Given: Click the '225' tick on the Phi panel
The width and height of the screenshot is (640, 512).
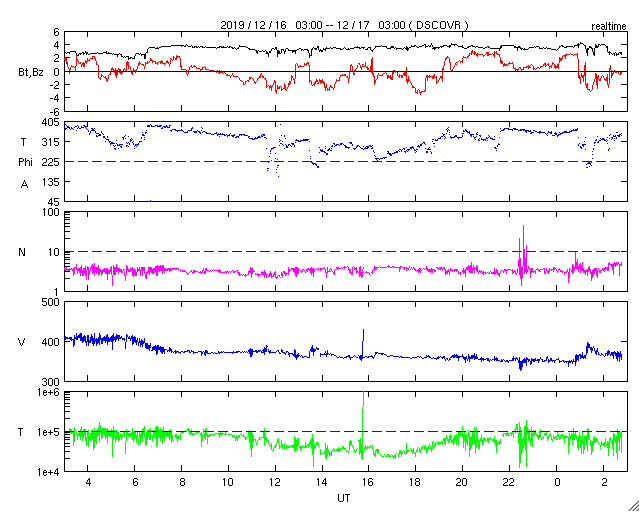Looking at the screenshot, I should tap(51, 163).
